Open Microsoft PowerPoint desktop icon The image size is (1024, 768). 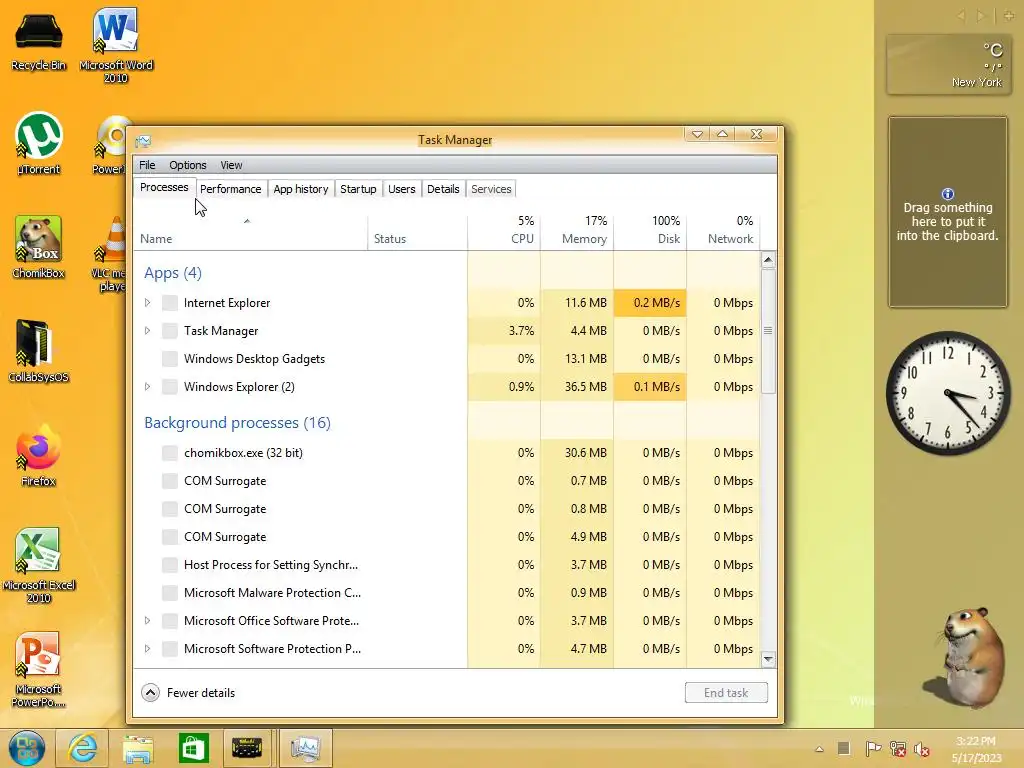pos(39,669)
